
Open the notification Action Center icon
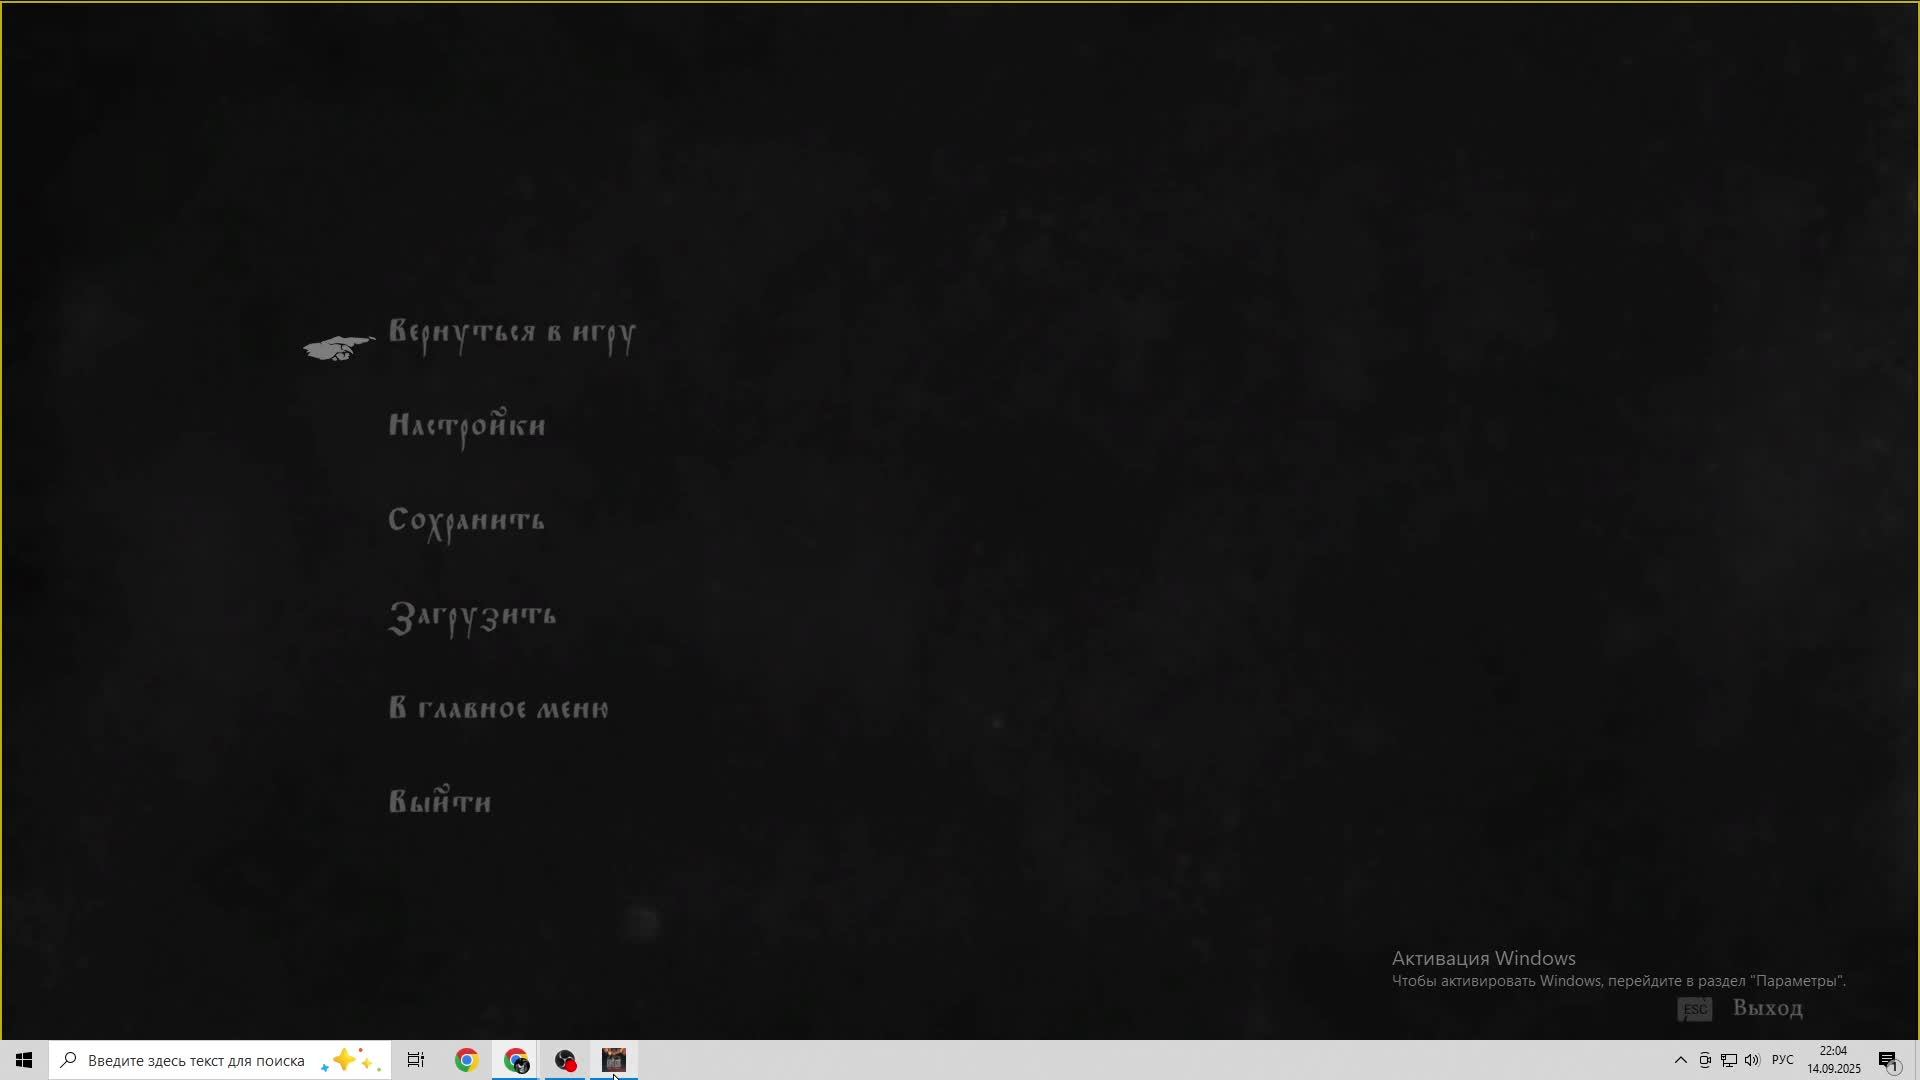(x=1888, y=1060)
